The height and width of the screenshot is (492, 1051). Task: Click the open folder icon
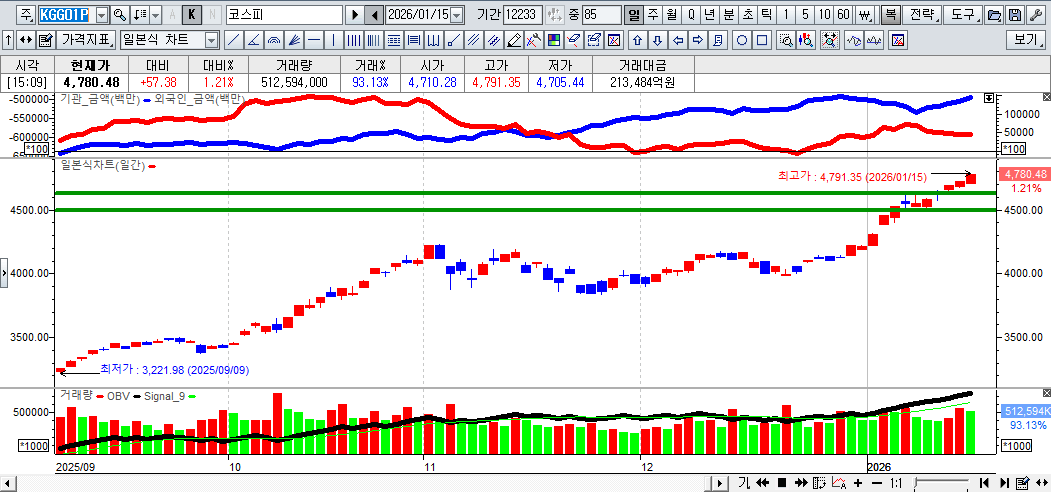[x=994, y=16]
